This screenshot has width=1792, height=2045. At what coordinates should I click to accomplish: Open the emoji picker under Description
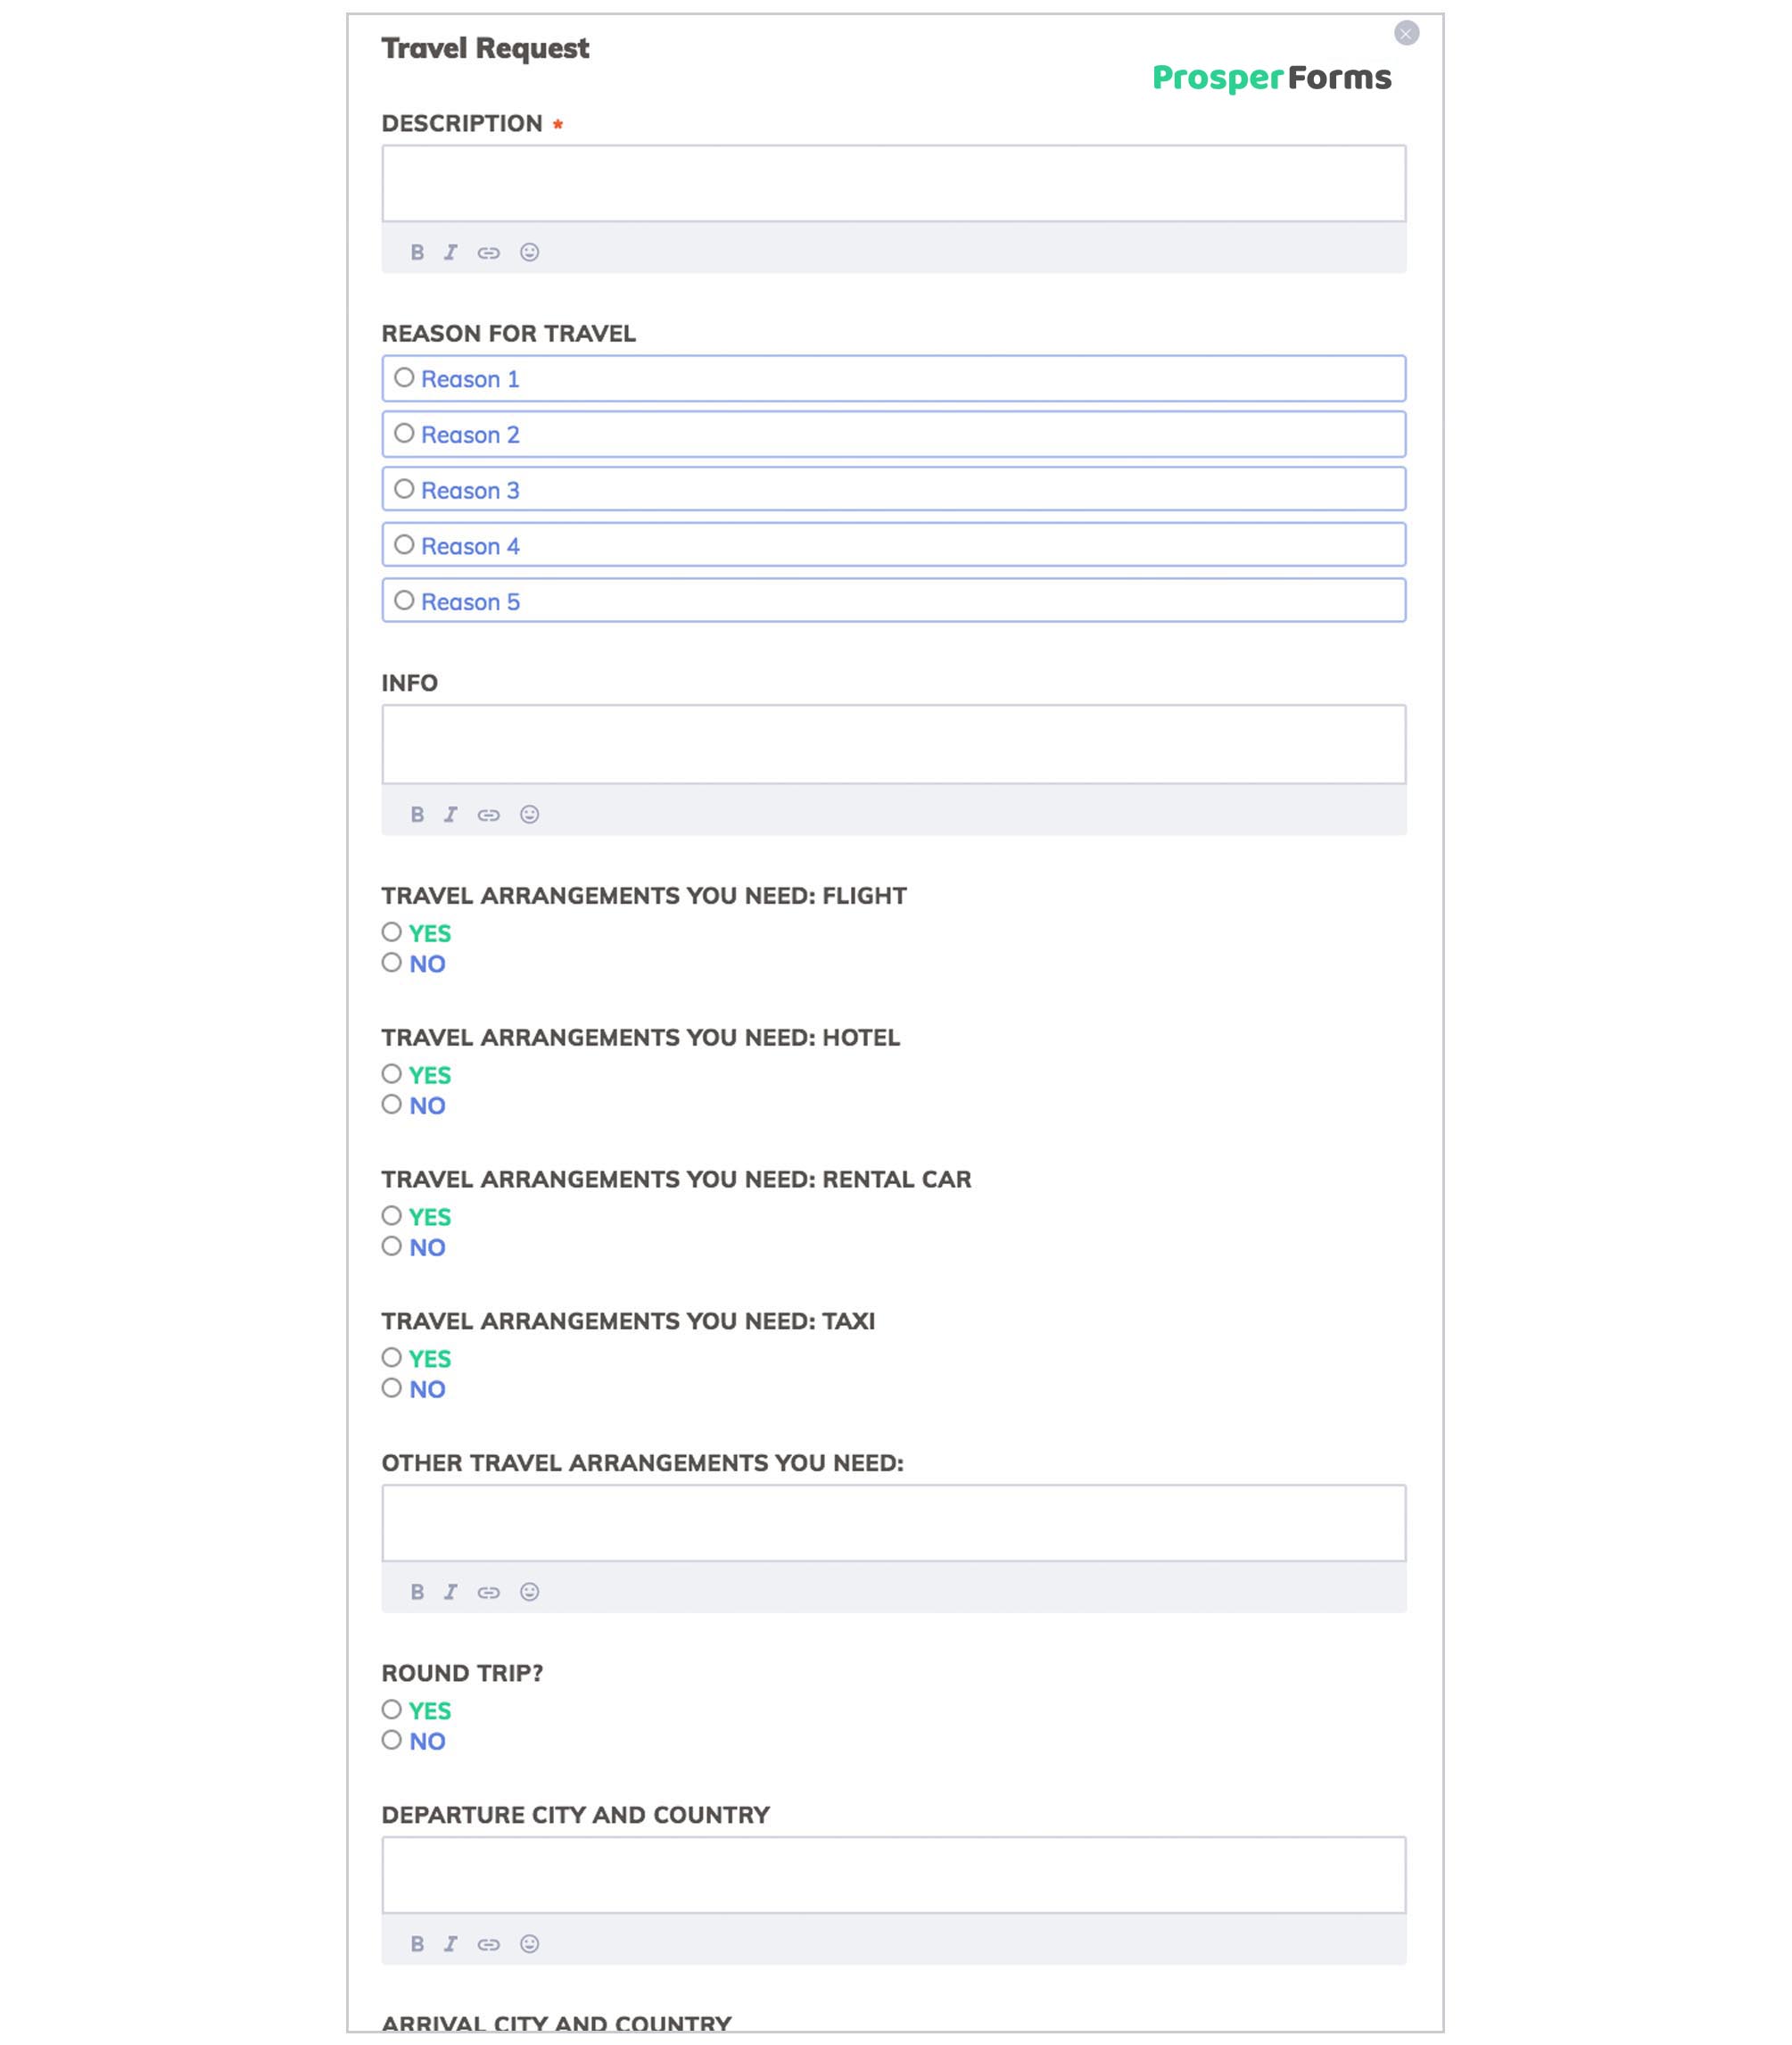528,253
